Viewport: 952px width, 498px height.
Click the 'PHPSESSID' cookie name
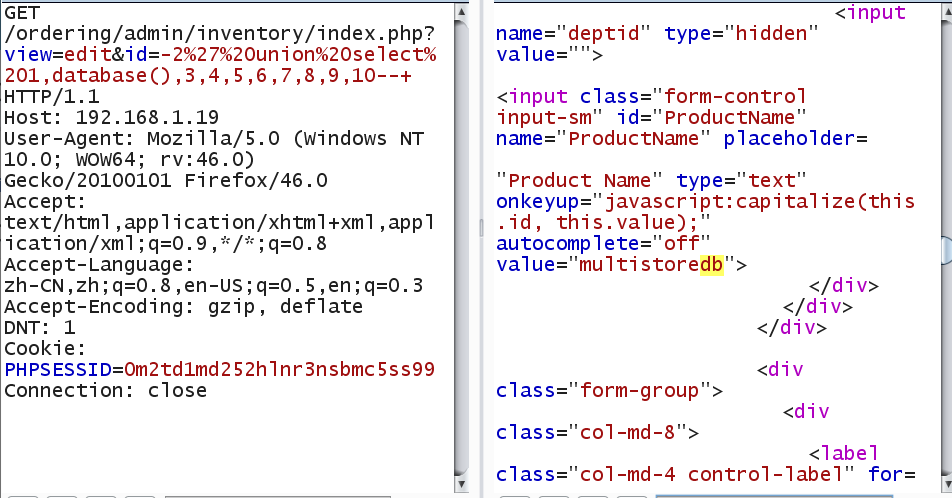[x=58, y=369]
